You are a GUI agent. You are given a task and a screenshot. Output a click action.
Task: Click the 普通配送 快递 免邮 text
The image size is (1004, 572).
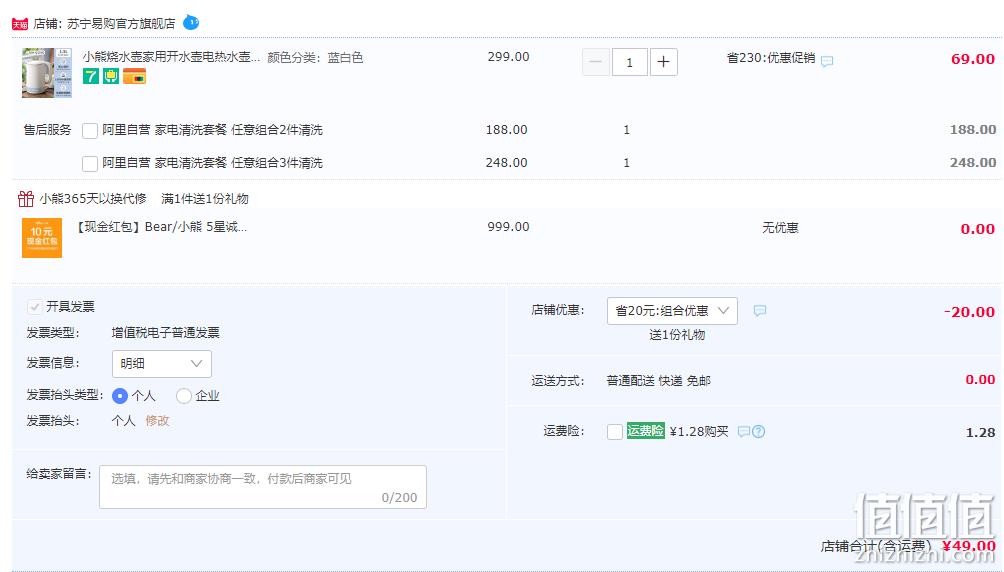(x=658, y=381)
